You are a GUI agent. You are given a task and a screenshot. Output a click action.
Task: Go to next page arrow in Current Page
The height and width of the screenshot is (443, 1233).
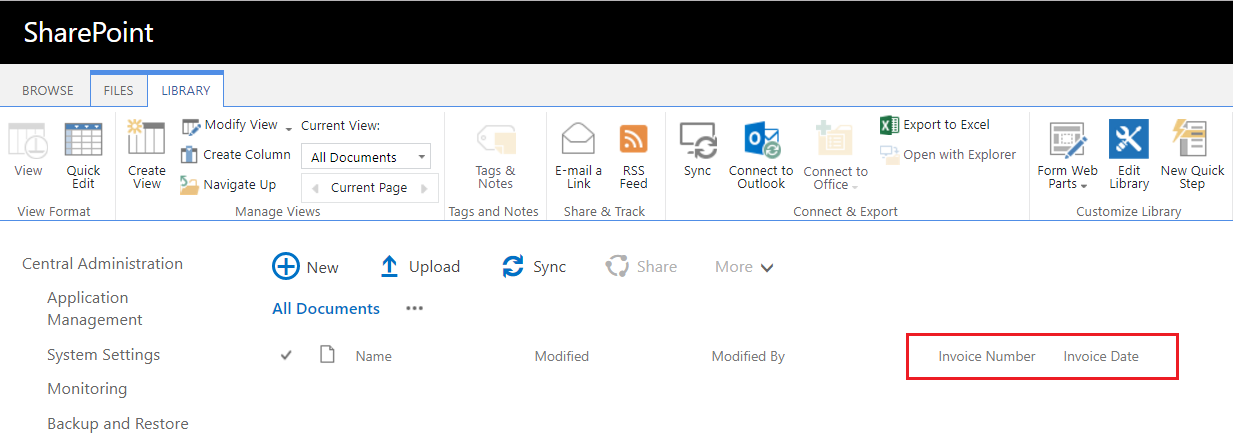tap(424, 188)
